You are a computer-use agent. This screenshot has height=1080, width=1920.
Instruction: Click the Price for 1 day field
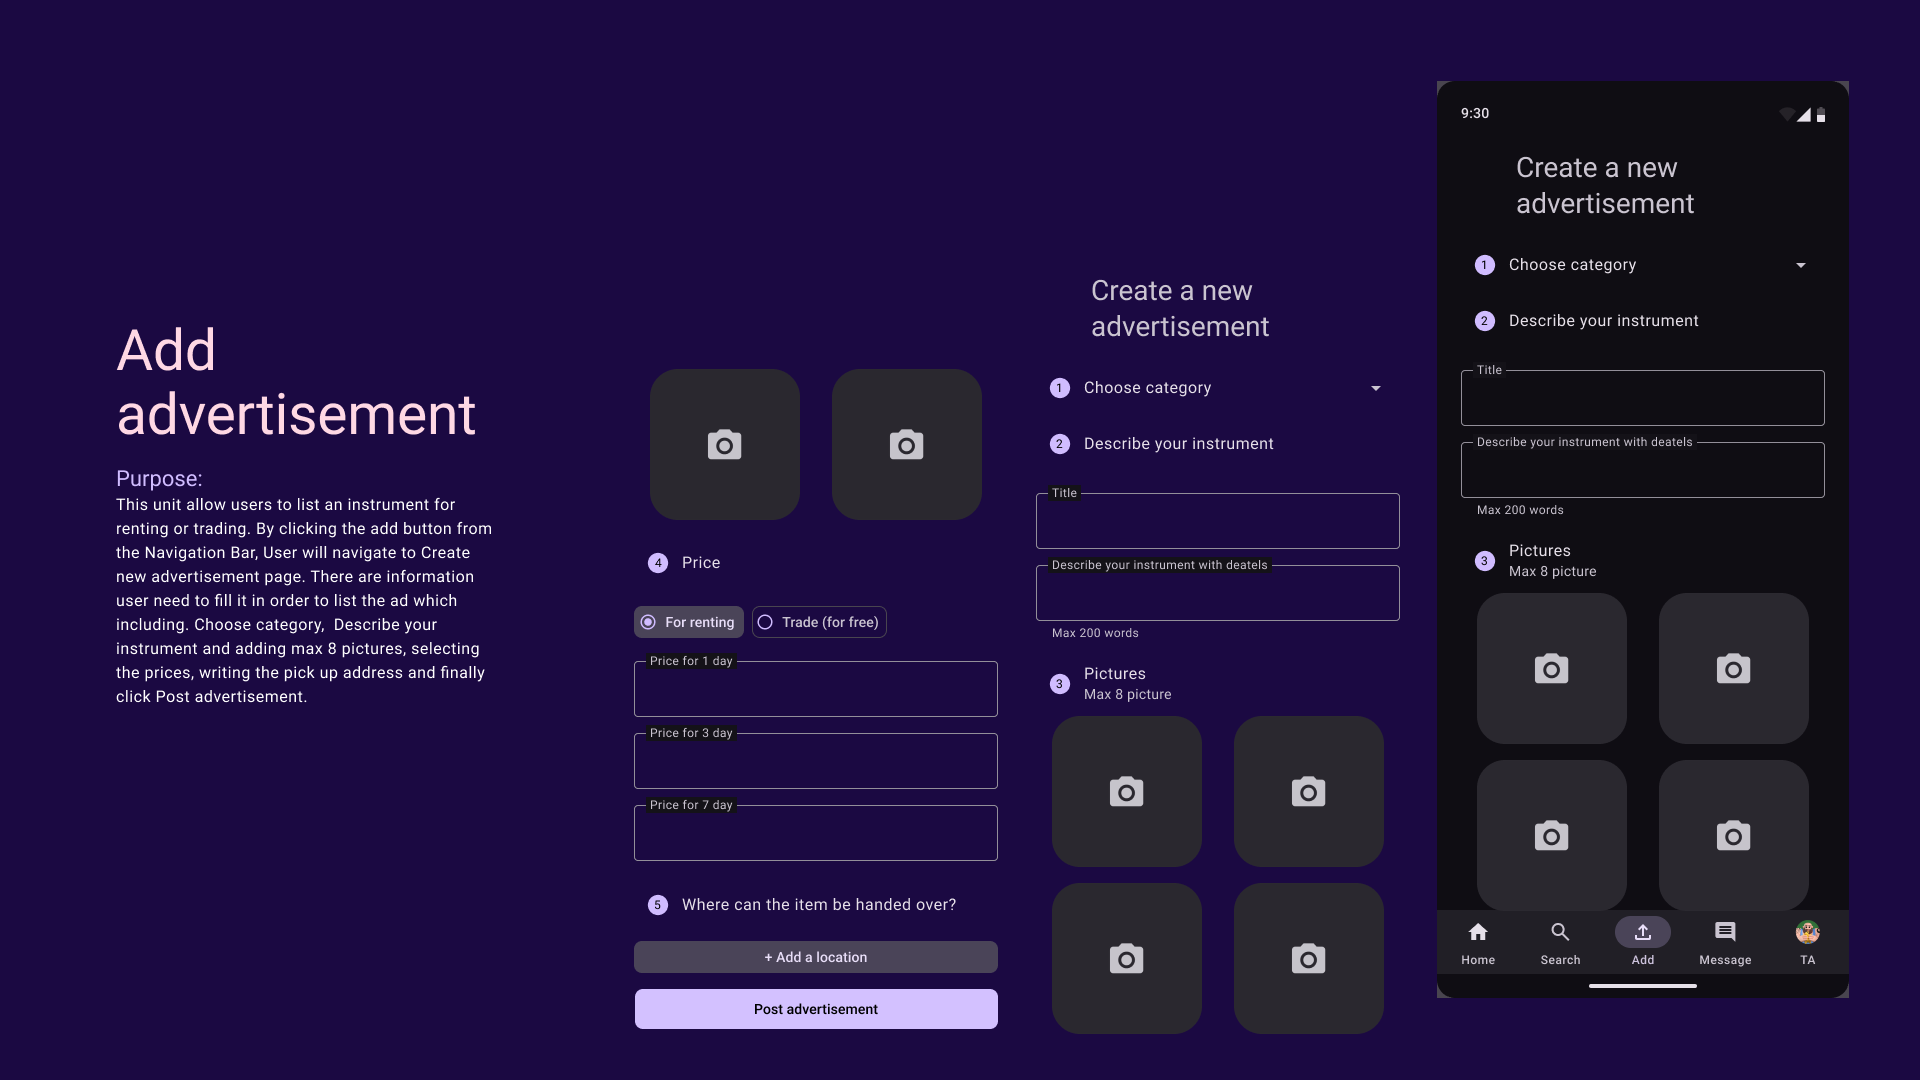pyautogui.click(x=816, y=690)
